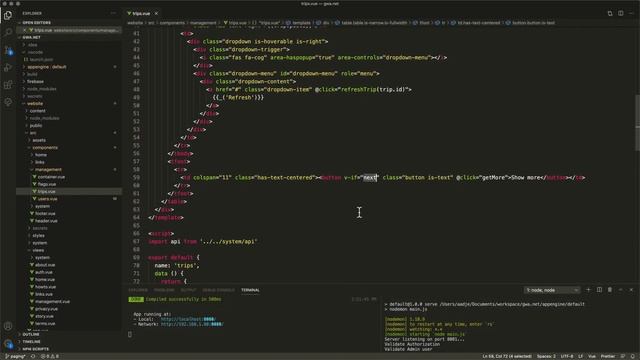Image resolution: width=640 pixels, height=360 pixels.
Task: Open notifications bell in status bar
Action: pos(633,356)
